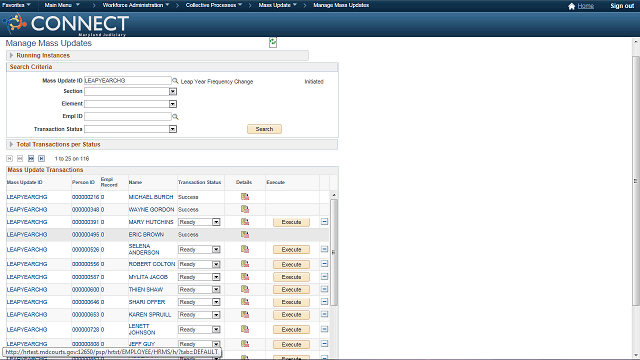This screenshot has width=640, height=360.
Task: Go to the previous page of results
Action: point(20,158)
